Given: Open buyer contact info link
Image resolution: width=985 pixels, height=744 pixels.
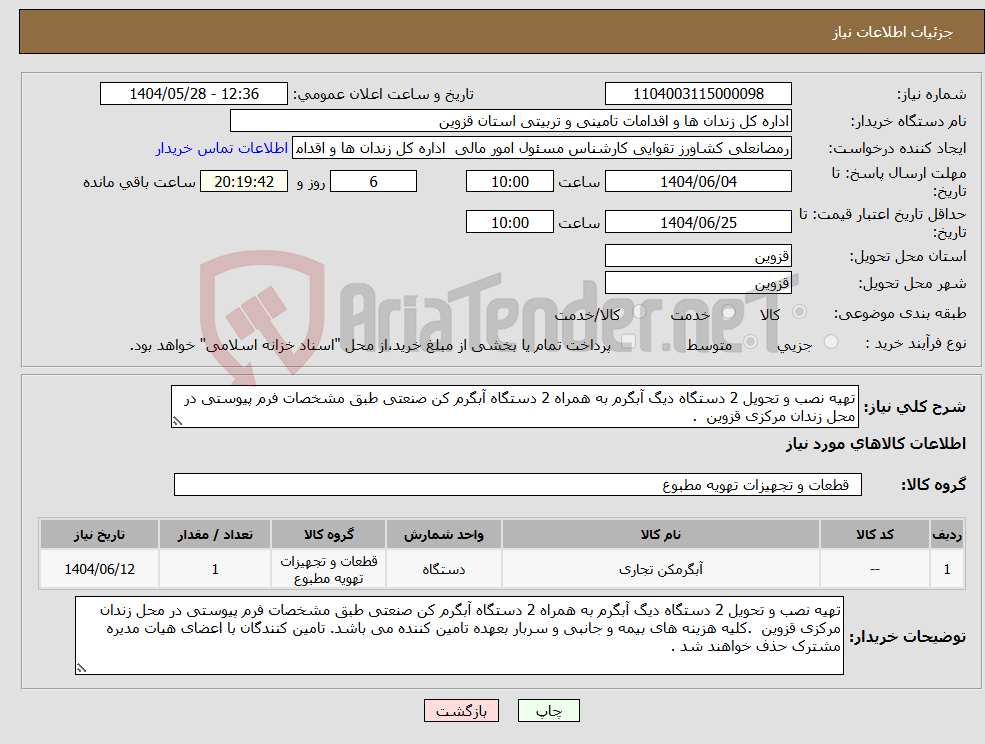Looking at the screenshot, I should [x=222, y=148].
